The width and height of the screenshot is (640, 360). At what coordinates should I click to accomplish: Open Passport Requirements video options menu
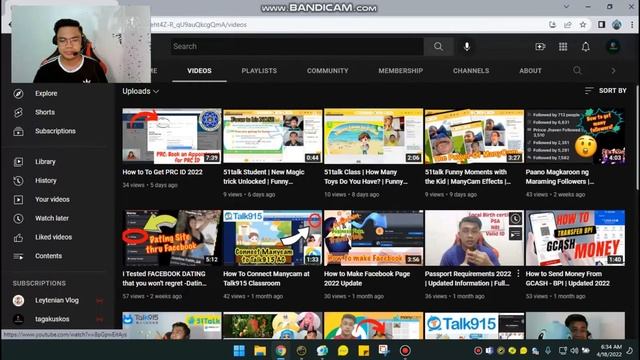click(518, 273)
